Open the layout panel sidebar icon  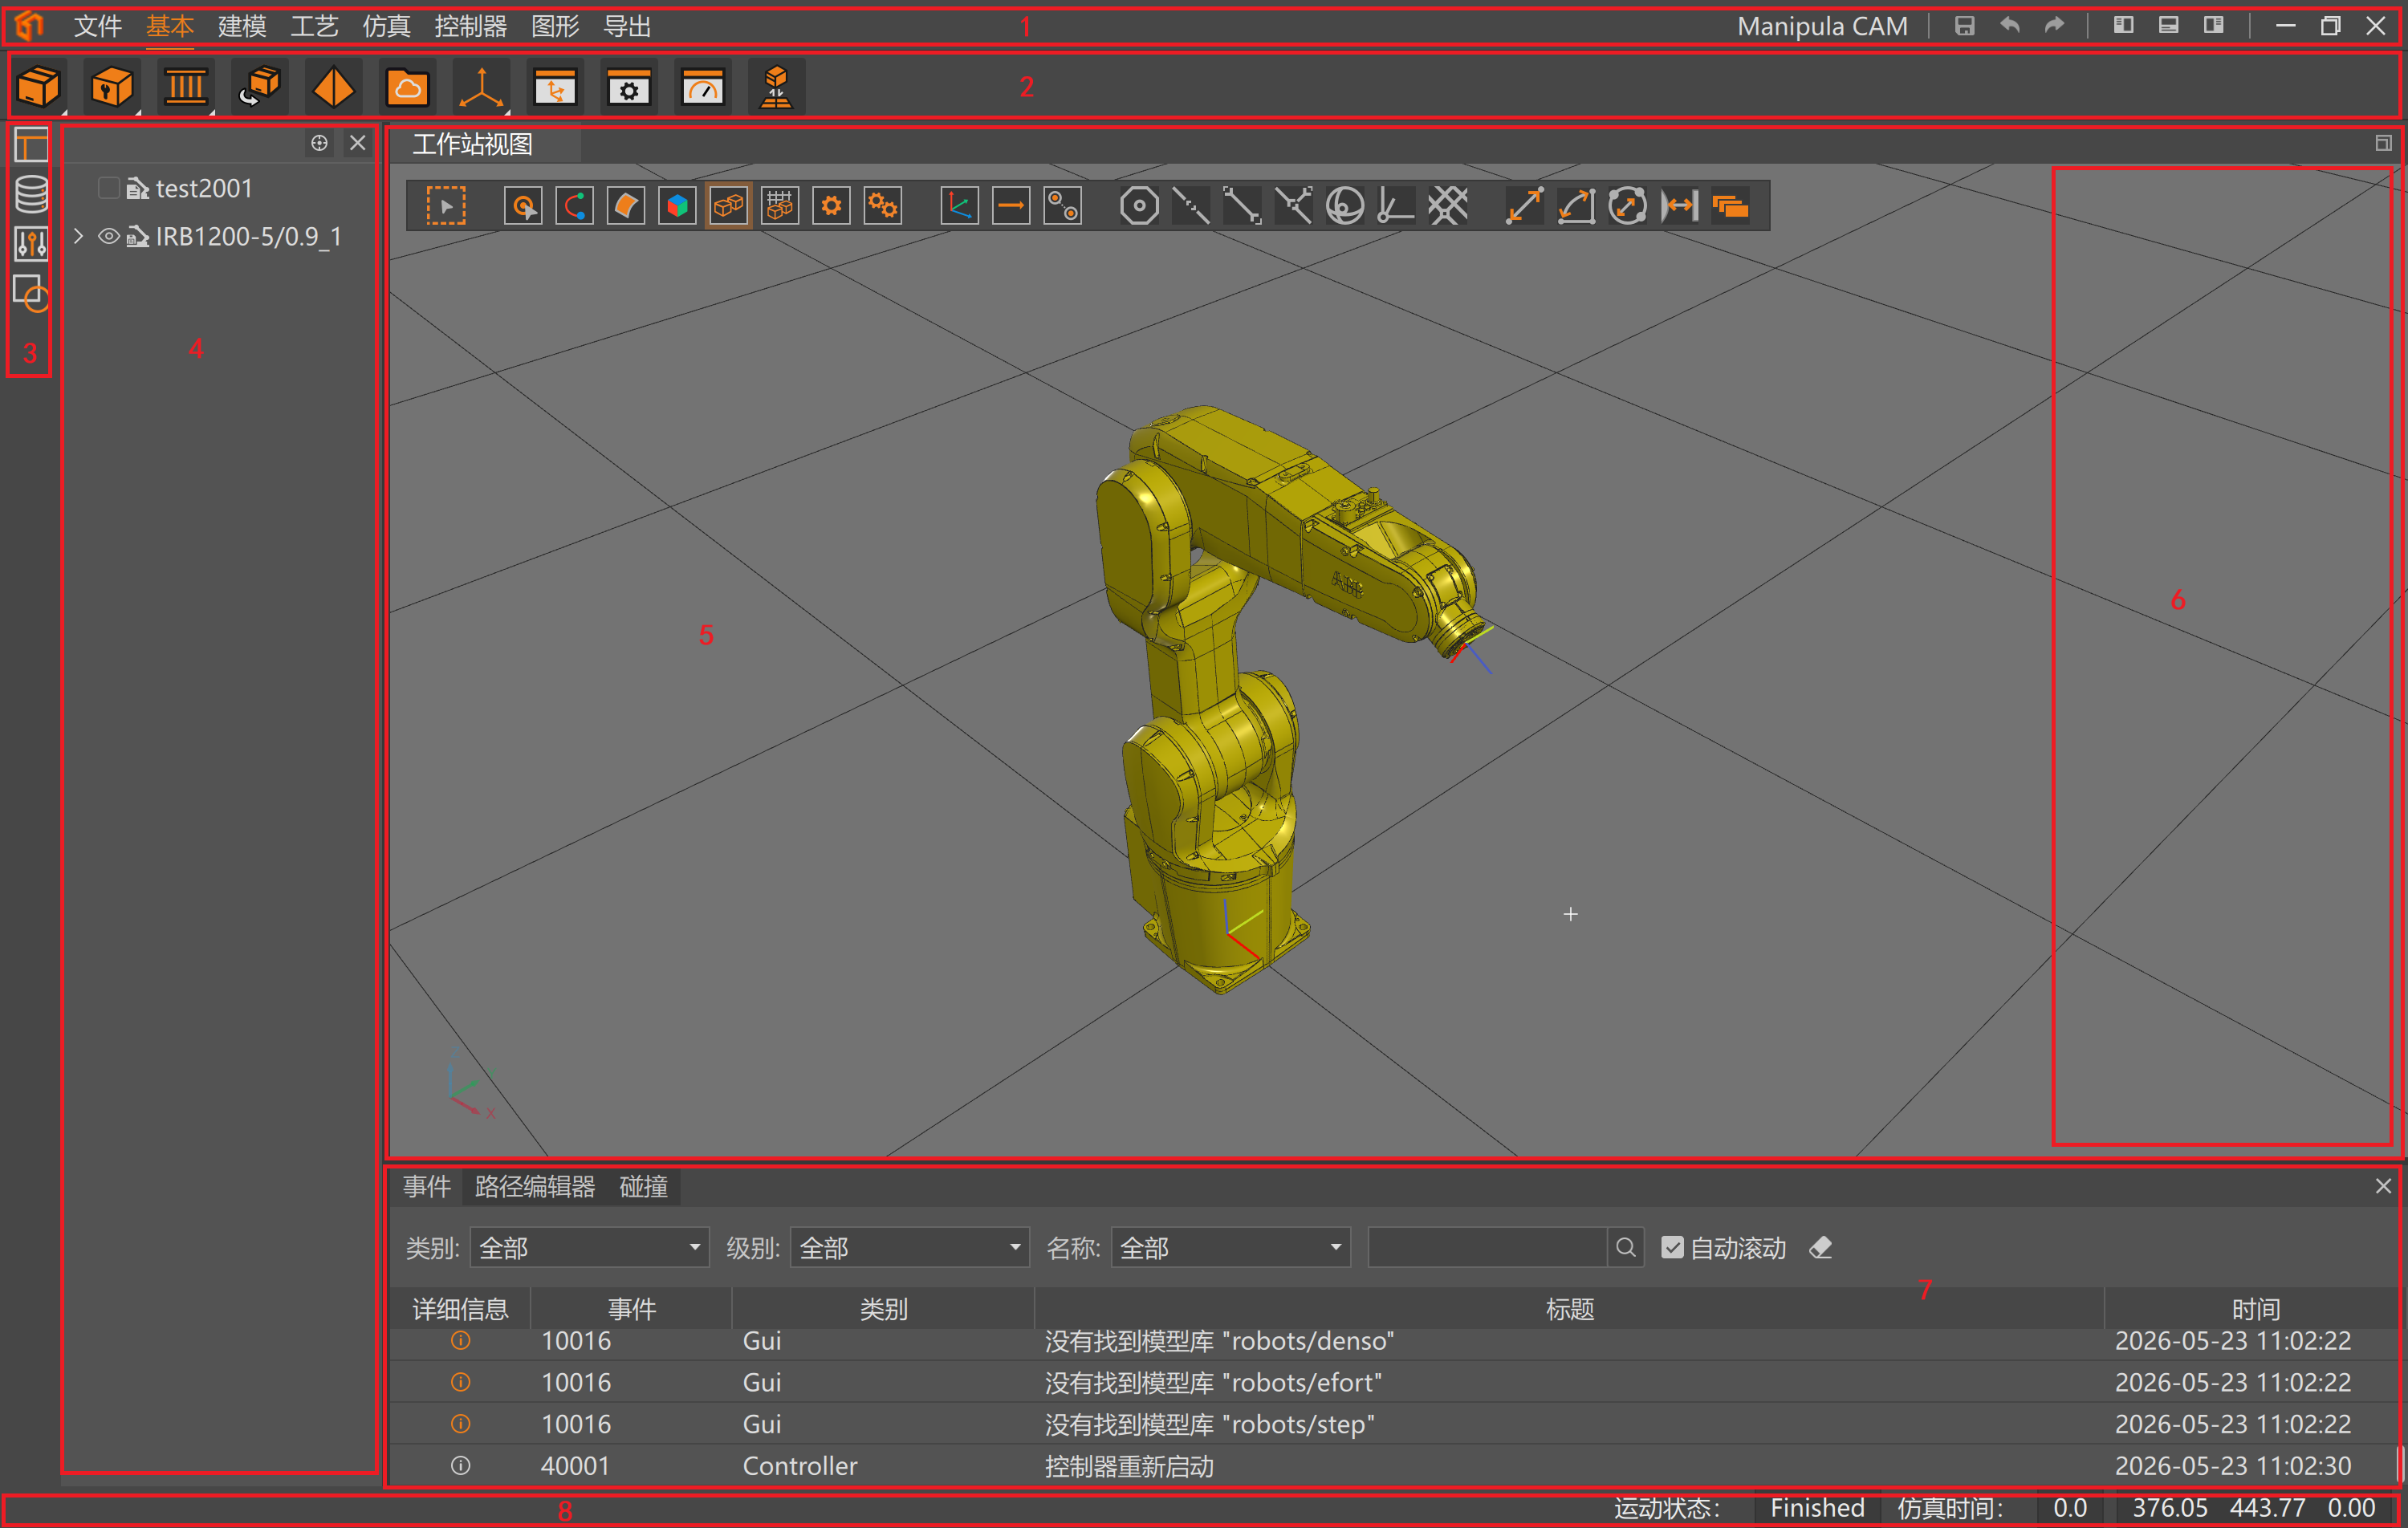click(31, 146)
